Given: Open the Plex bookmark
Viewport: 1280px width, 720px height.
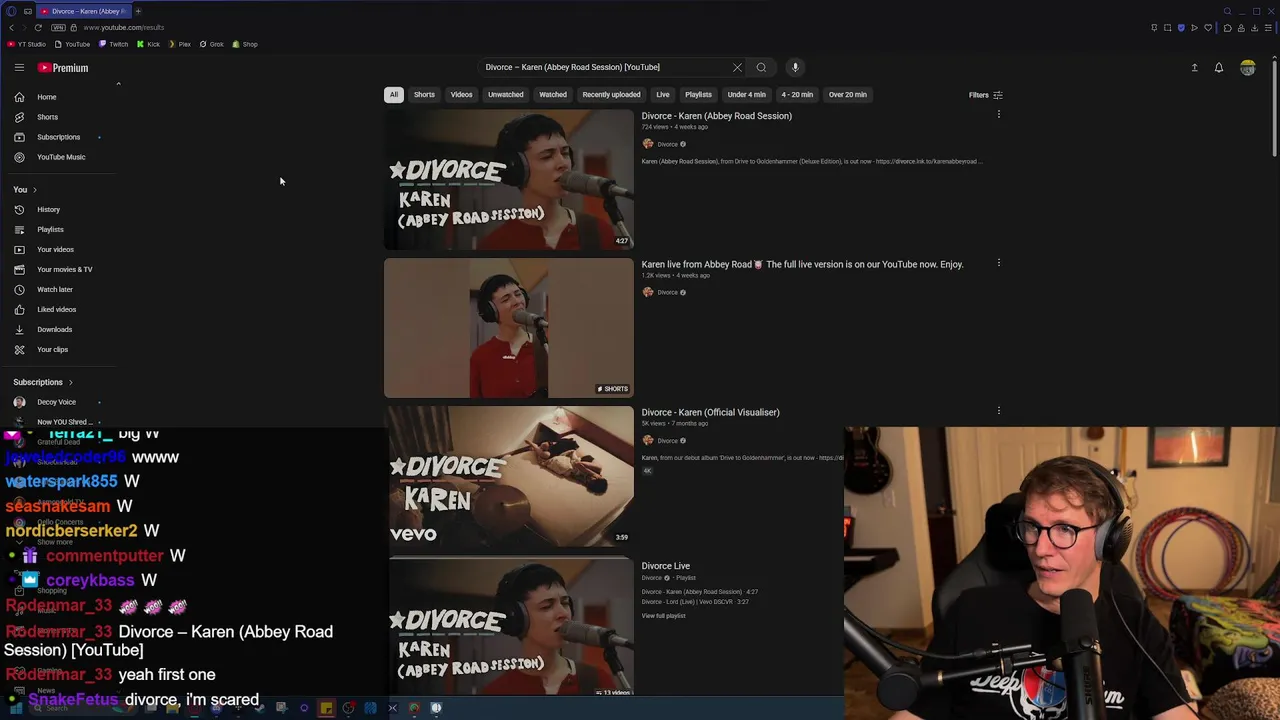Looking at the screenshot, I should point(179,44).
